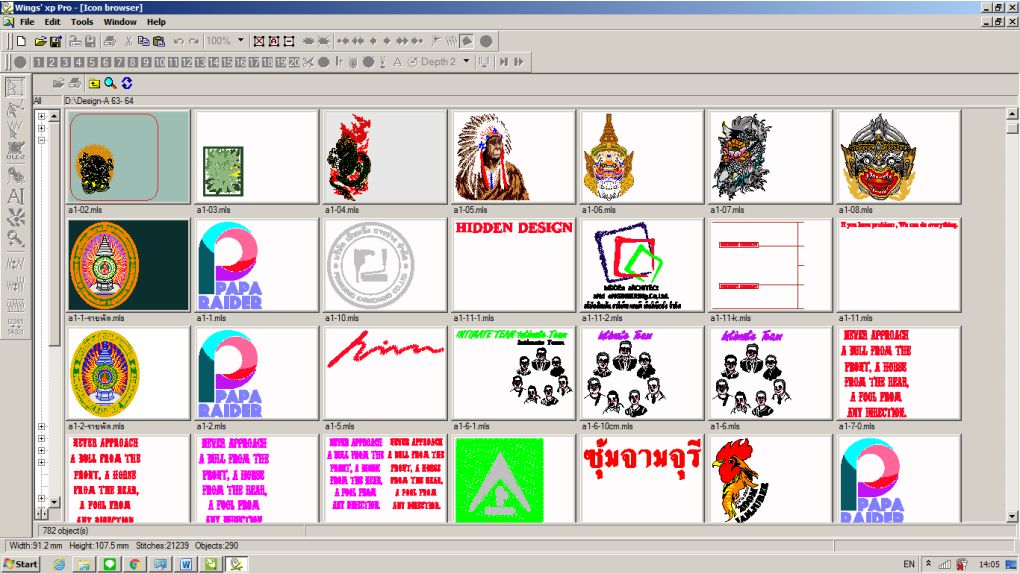Select the lettering AI tool in sidebar
Image resolution: width=1020 pixels, height=574 pixels.
coord(15,196)
